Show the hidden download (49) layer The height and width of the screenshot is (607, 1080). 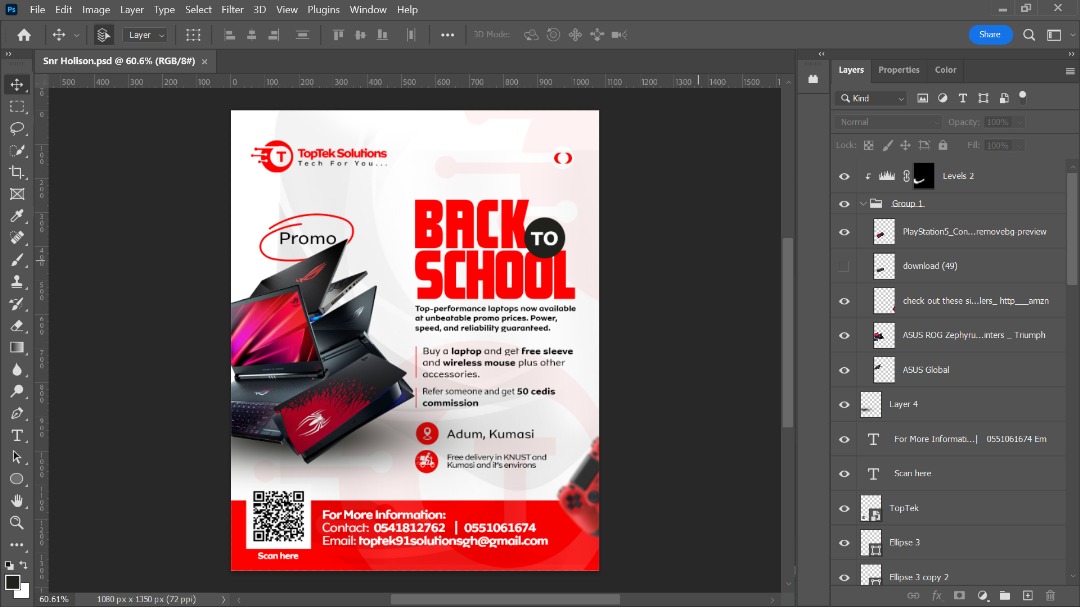tap(844, 267)
